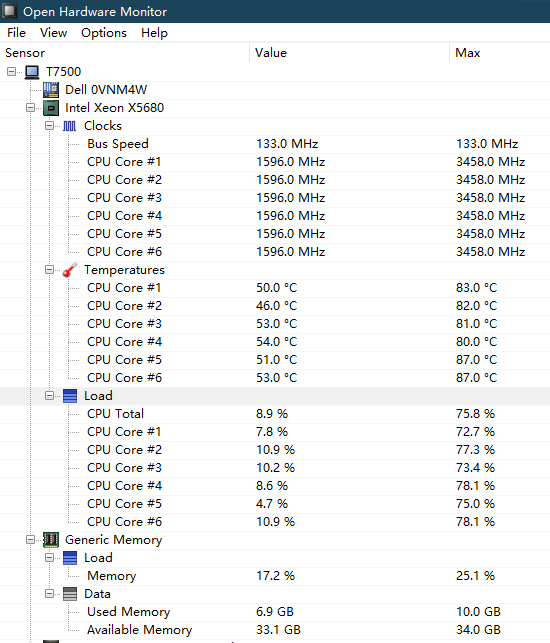Collapse the Generic Memory node

[30, 540]
